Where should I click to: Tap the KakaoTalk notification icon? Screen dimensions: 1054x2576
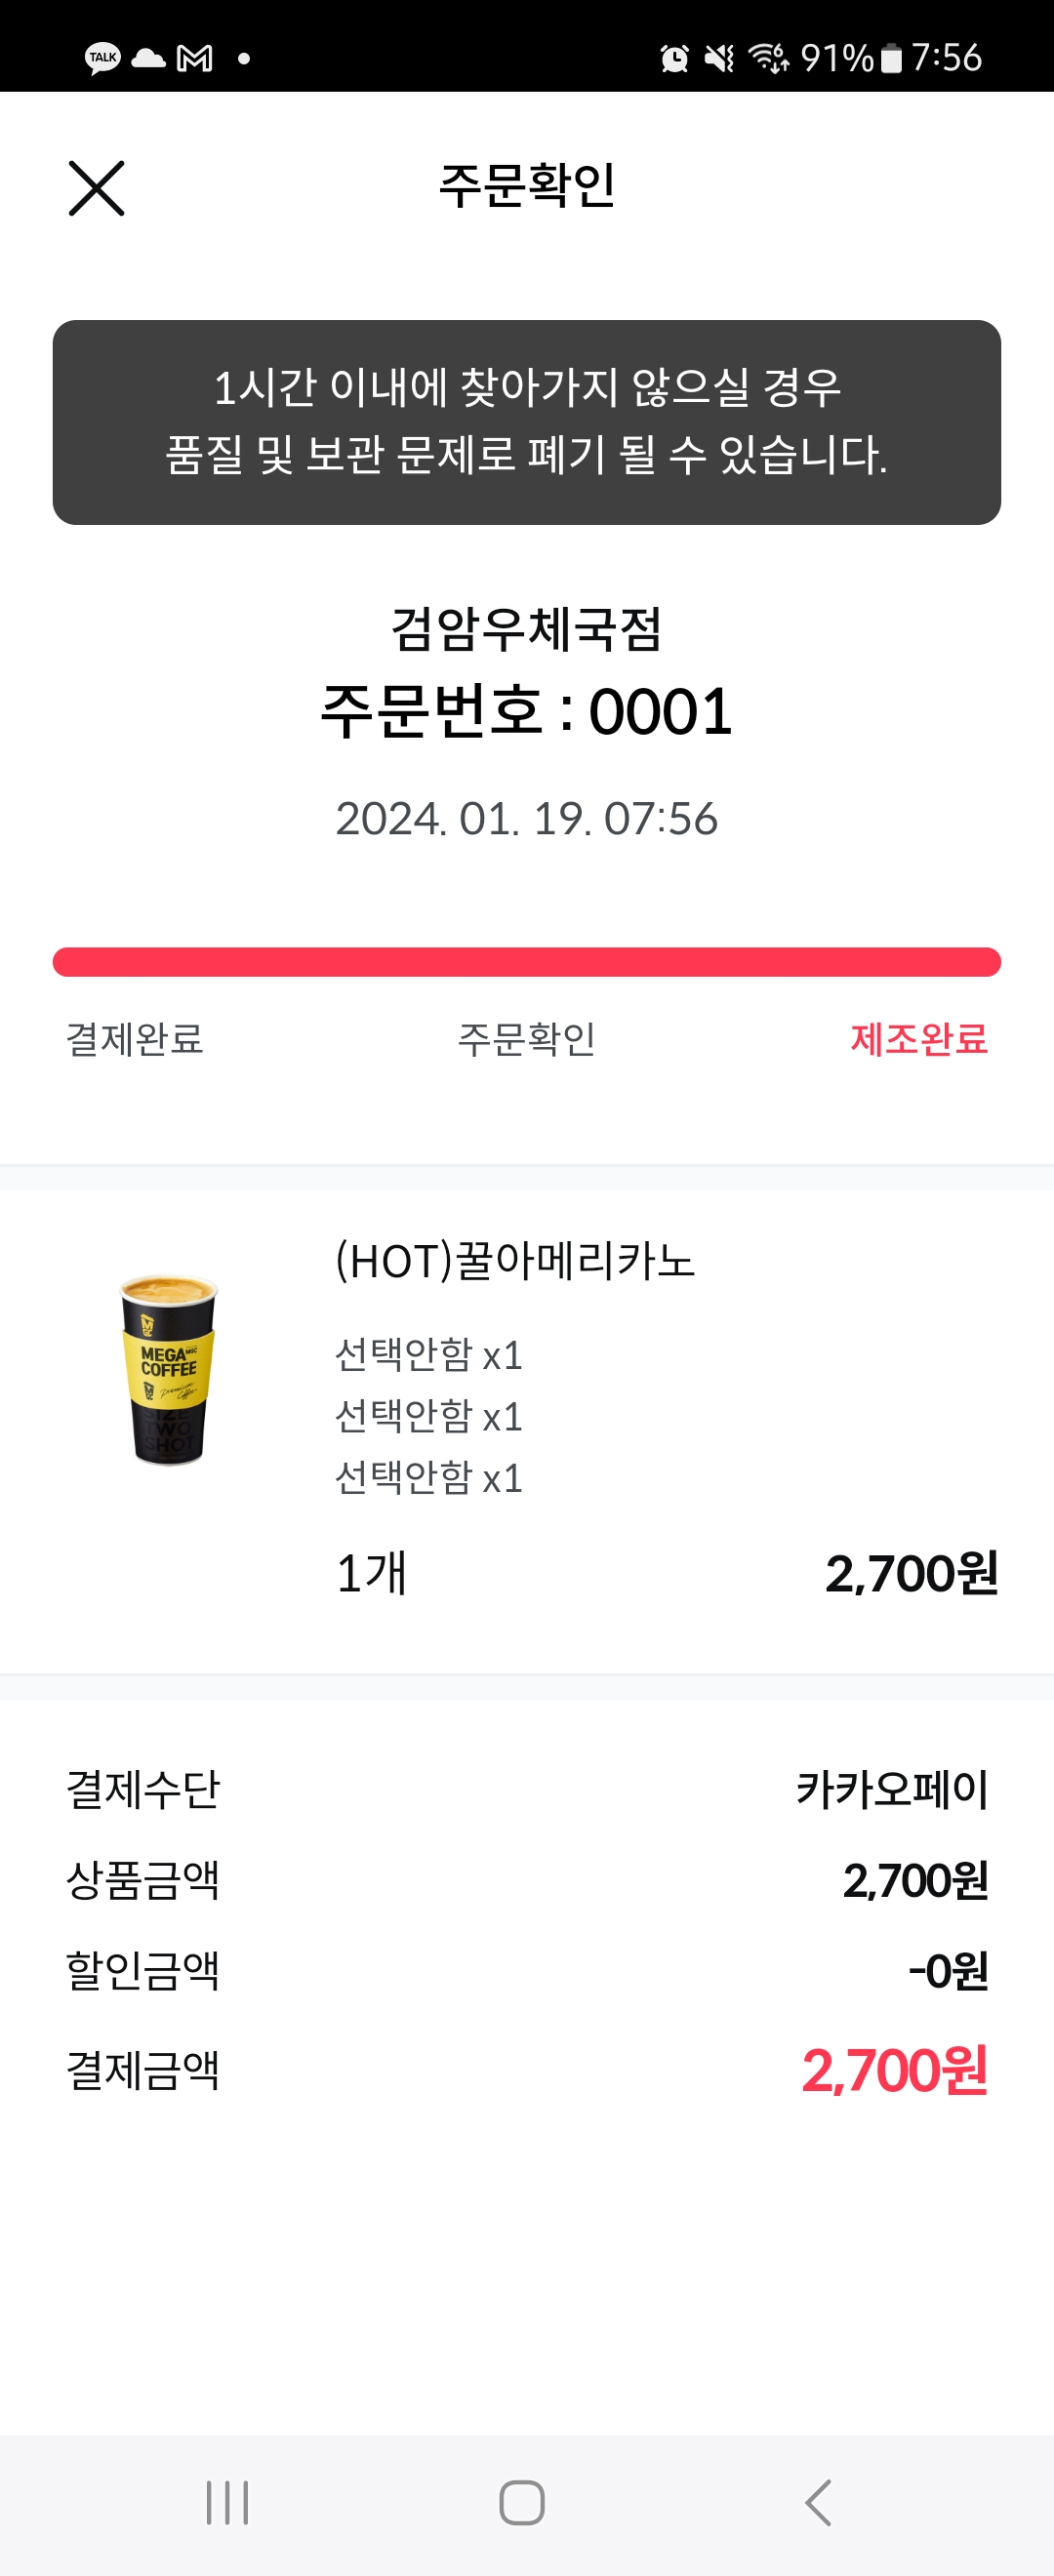click(102, 58)
